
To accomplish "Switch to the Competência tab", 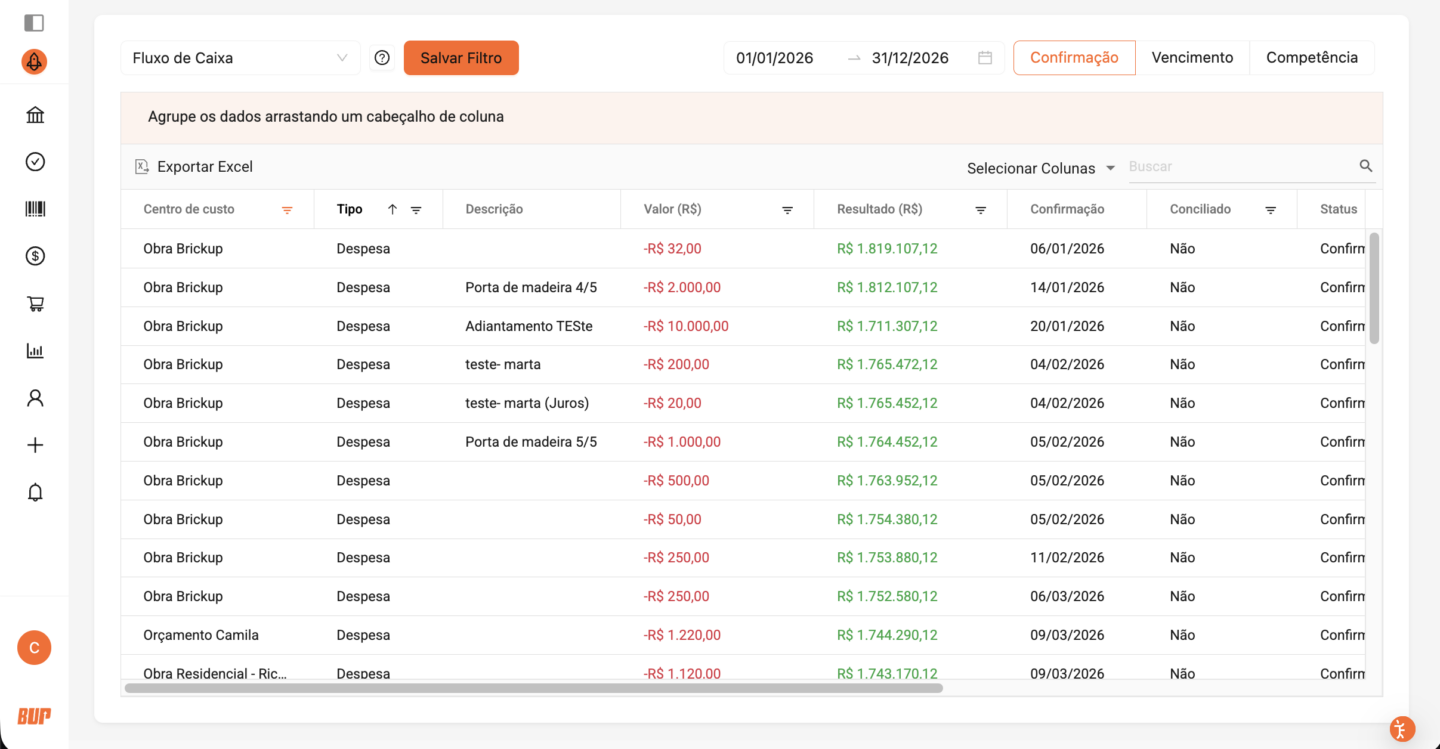I will [x=1312, y=57].
